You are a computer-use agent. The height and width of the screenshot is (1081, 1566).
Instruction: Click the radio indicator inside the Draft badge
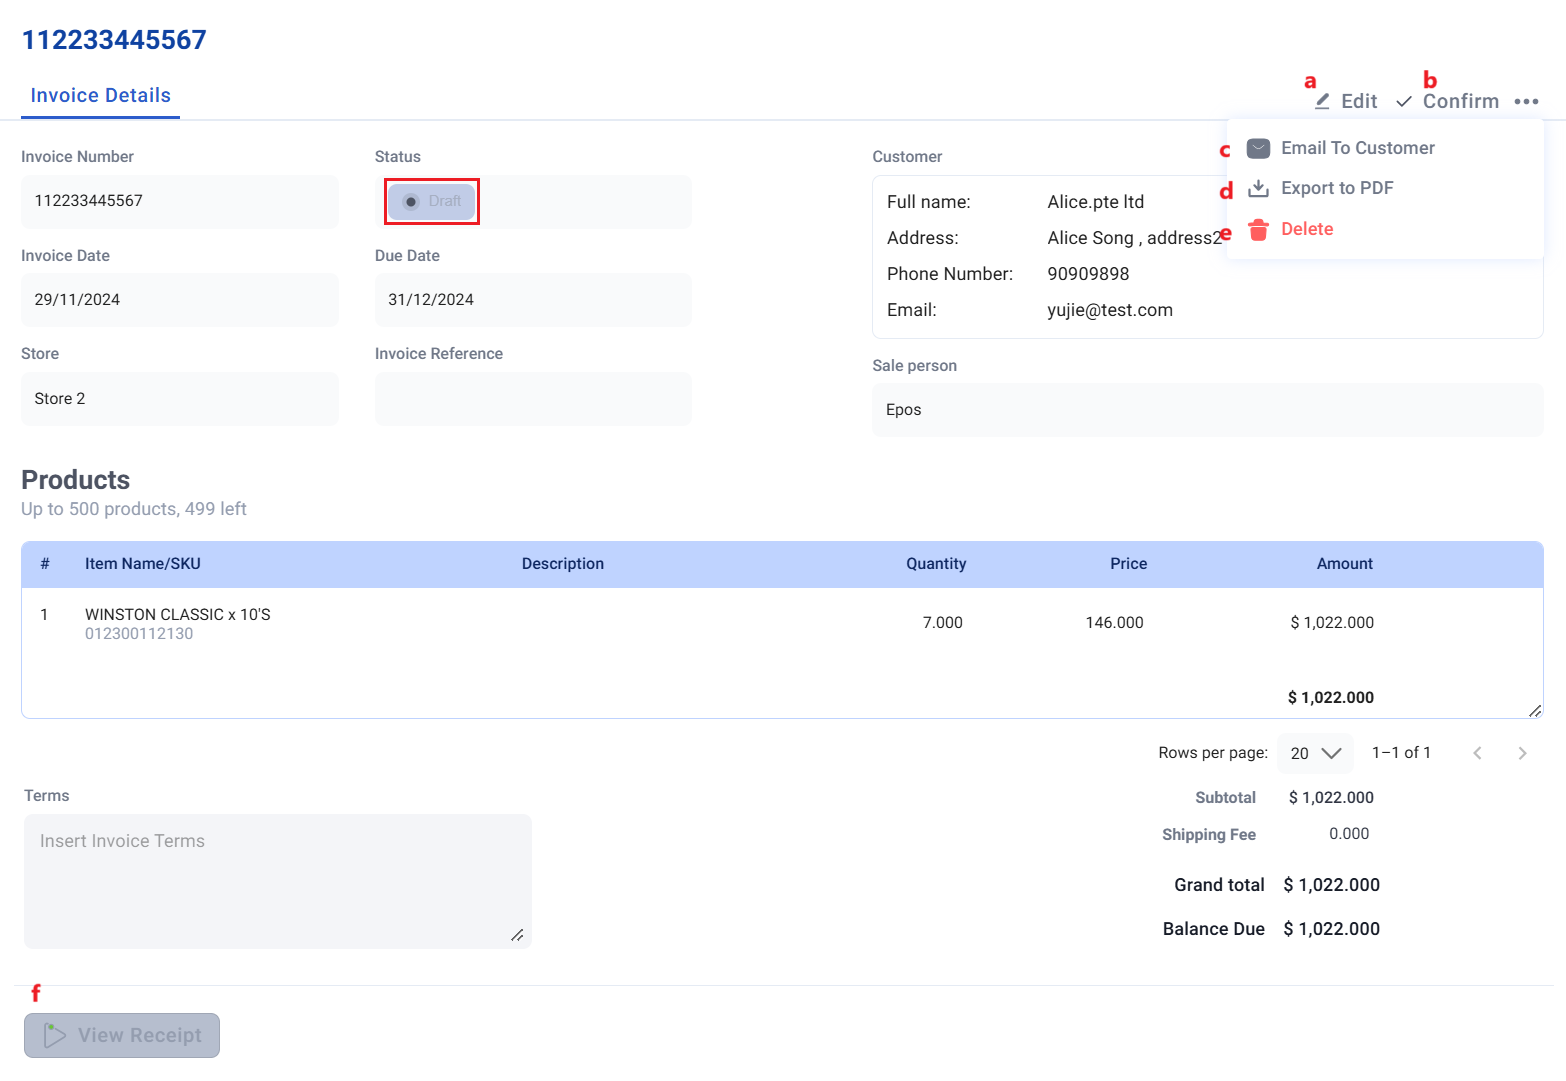click(x=410, y=201)
